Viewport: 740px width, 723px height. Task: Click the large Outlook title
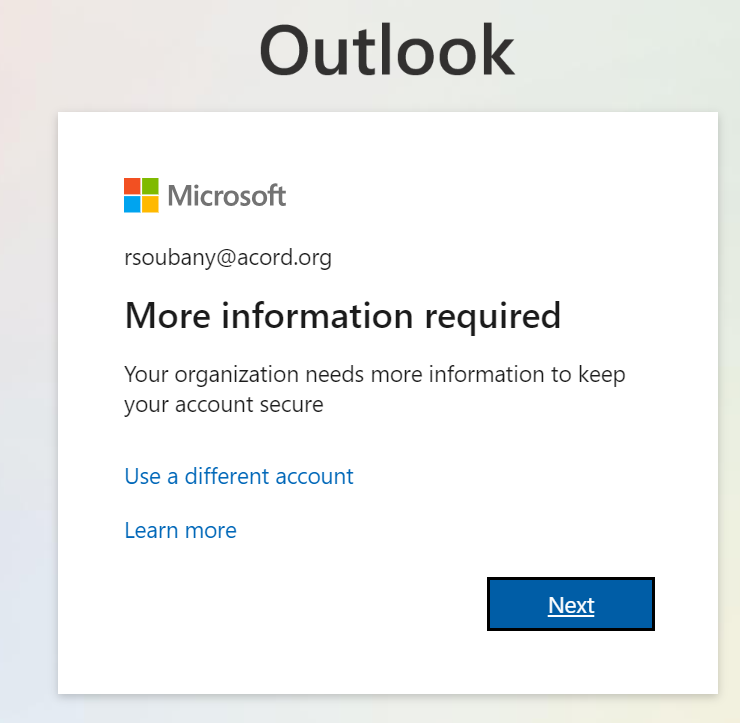(x=387, y=50)
